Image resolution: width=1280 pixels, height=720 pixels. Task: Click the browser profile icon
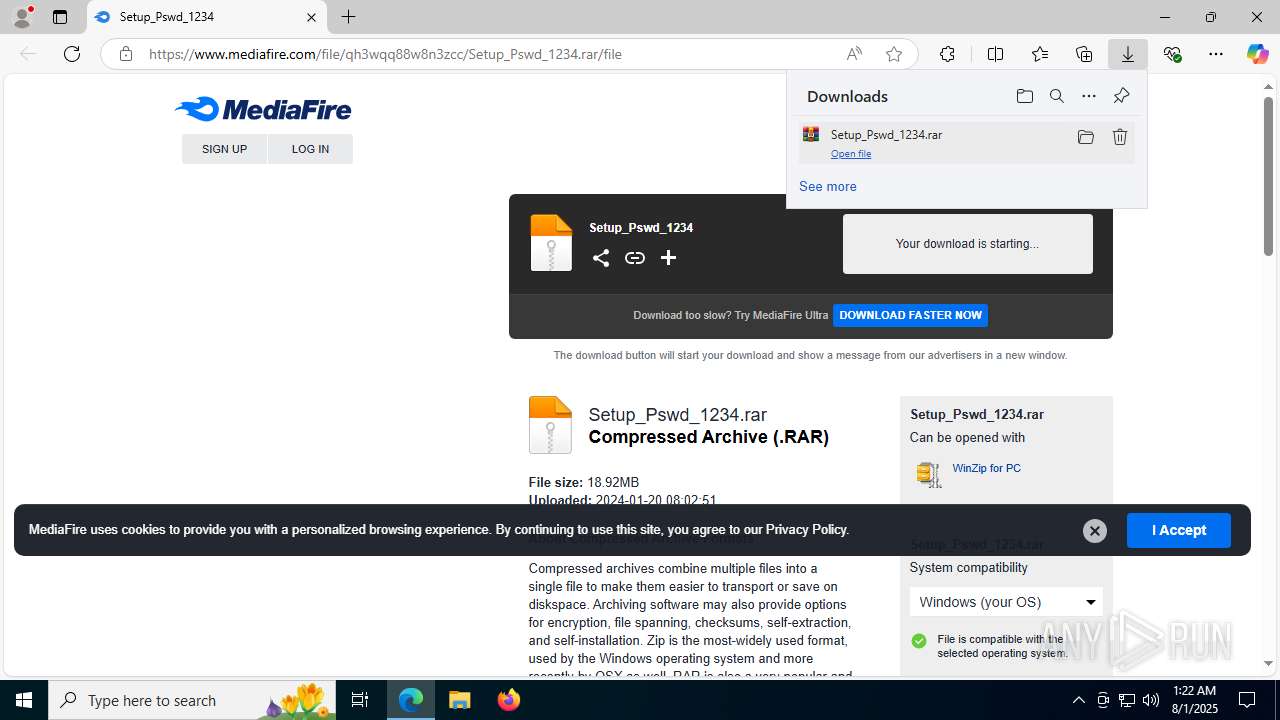(22, 17)
